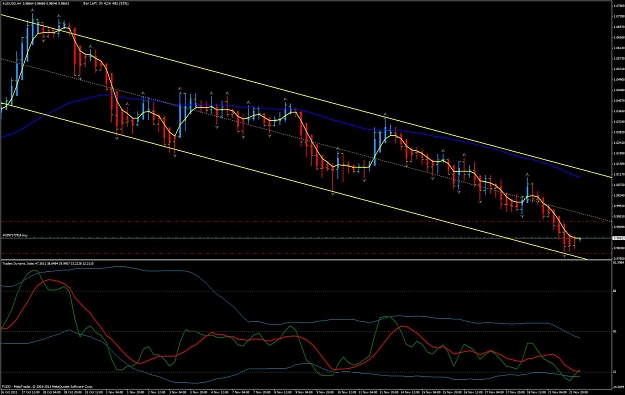Click the Traders Dynamic Index label
The width and height of the screenshot is (625, 395).
(x=18, y=263)
